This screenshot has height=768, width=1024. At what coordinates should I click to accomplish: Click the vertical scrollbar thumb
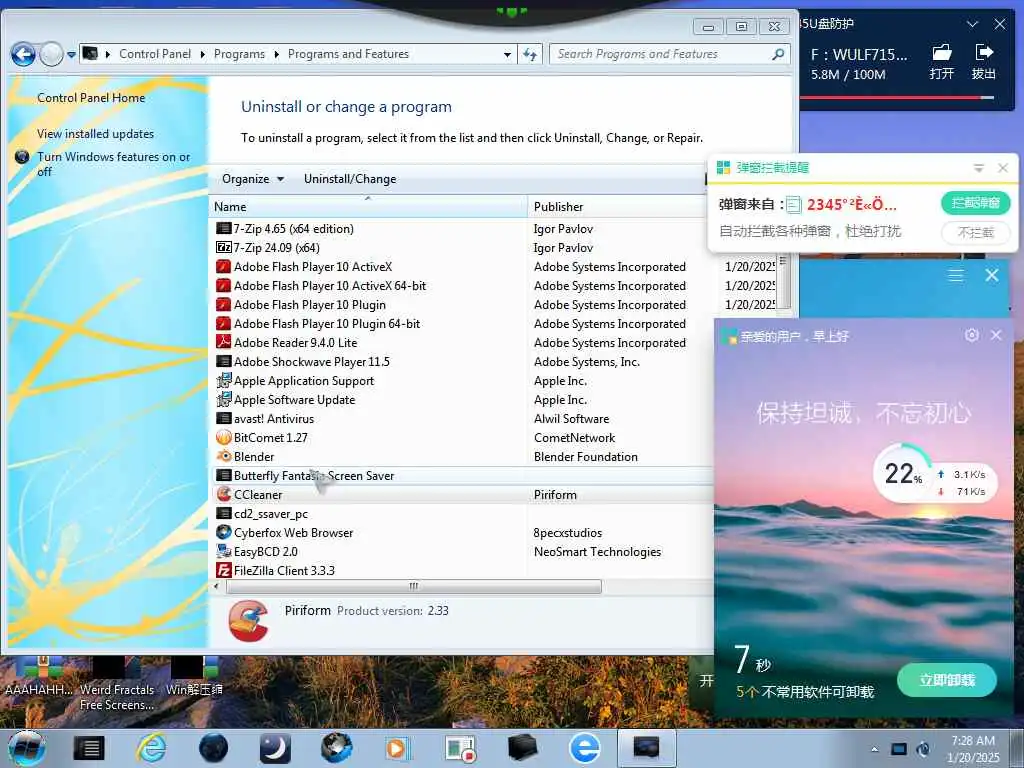(784, 281)
